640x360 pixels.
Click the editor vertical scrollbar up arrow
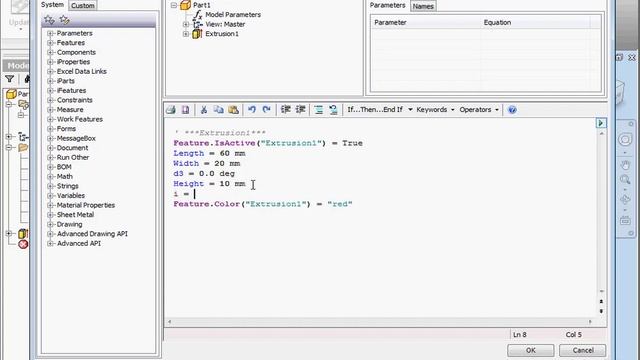pyautogui.click(x=601, y=133)
